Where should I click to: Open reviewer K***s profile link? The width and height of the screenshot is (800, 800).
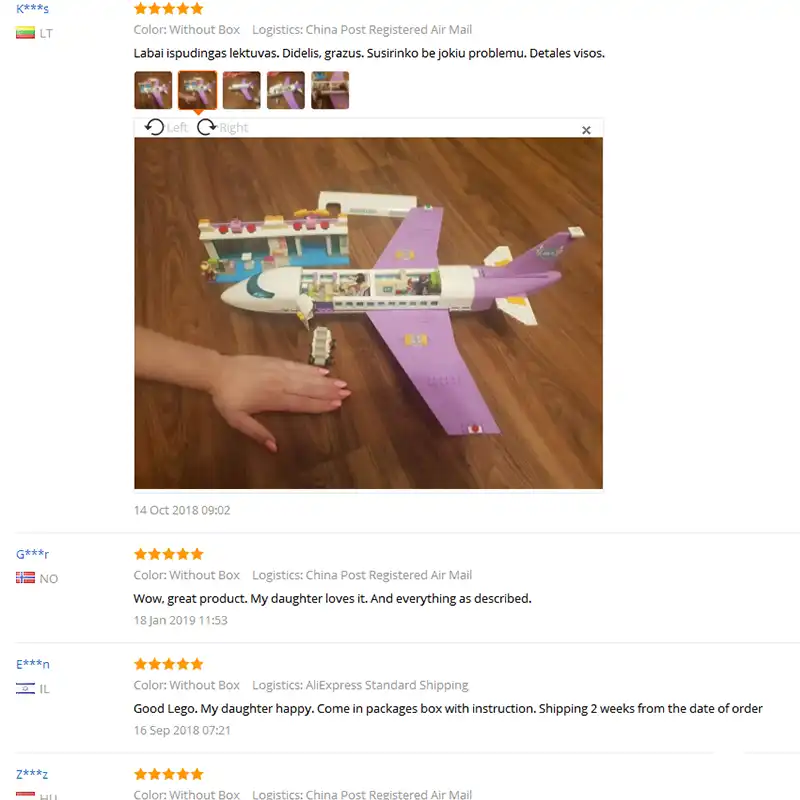(x=32, y=8)
